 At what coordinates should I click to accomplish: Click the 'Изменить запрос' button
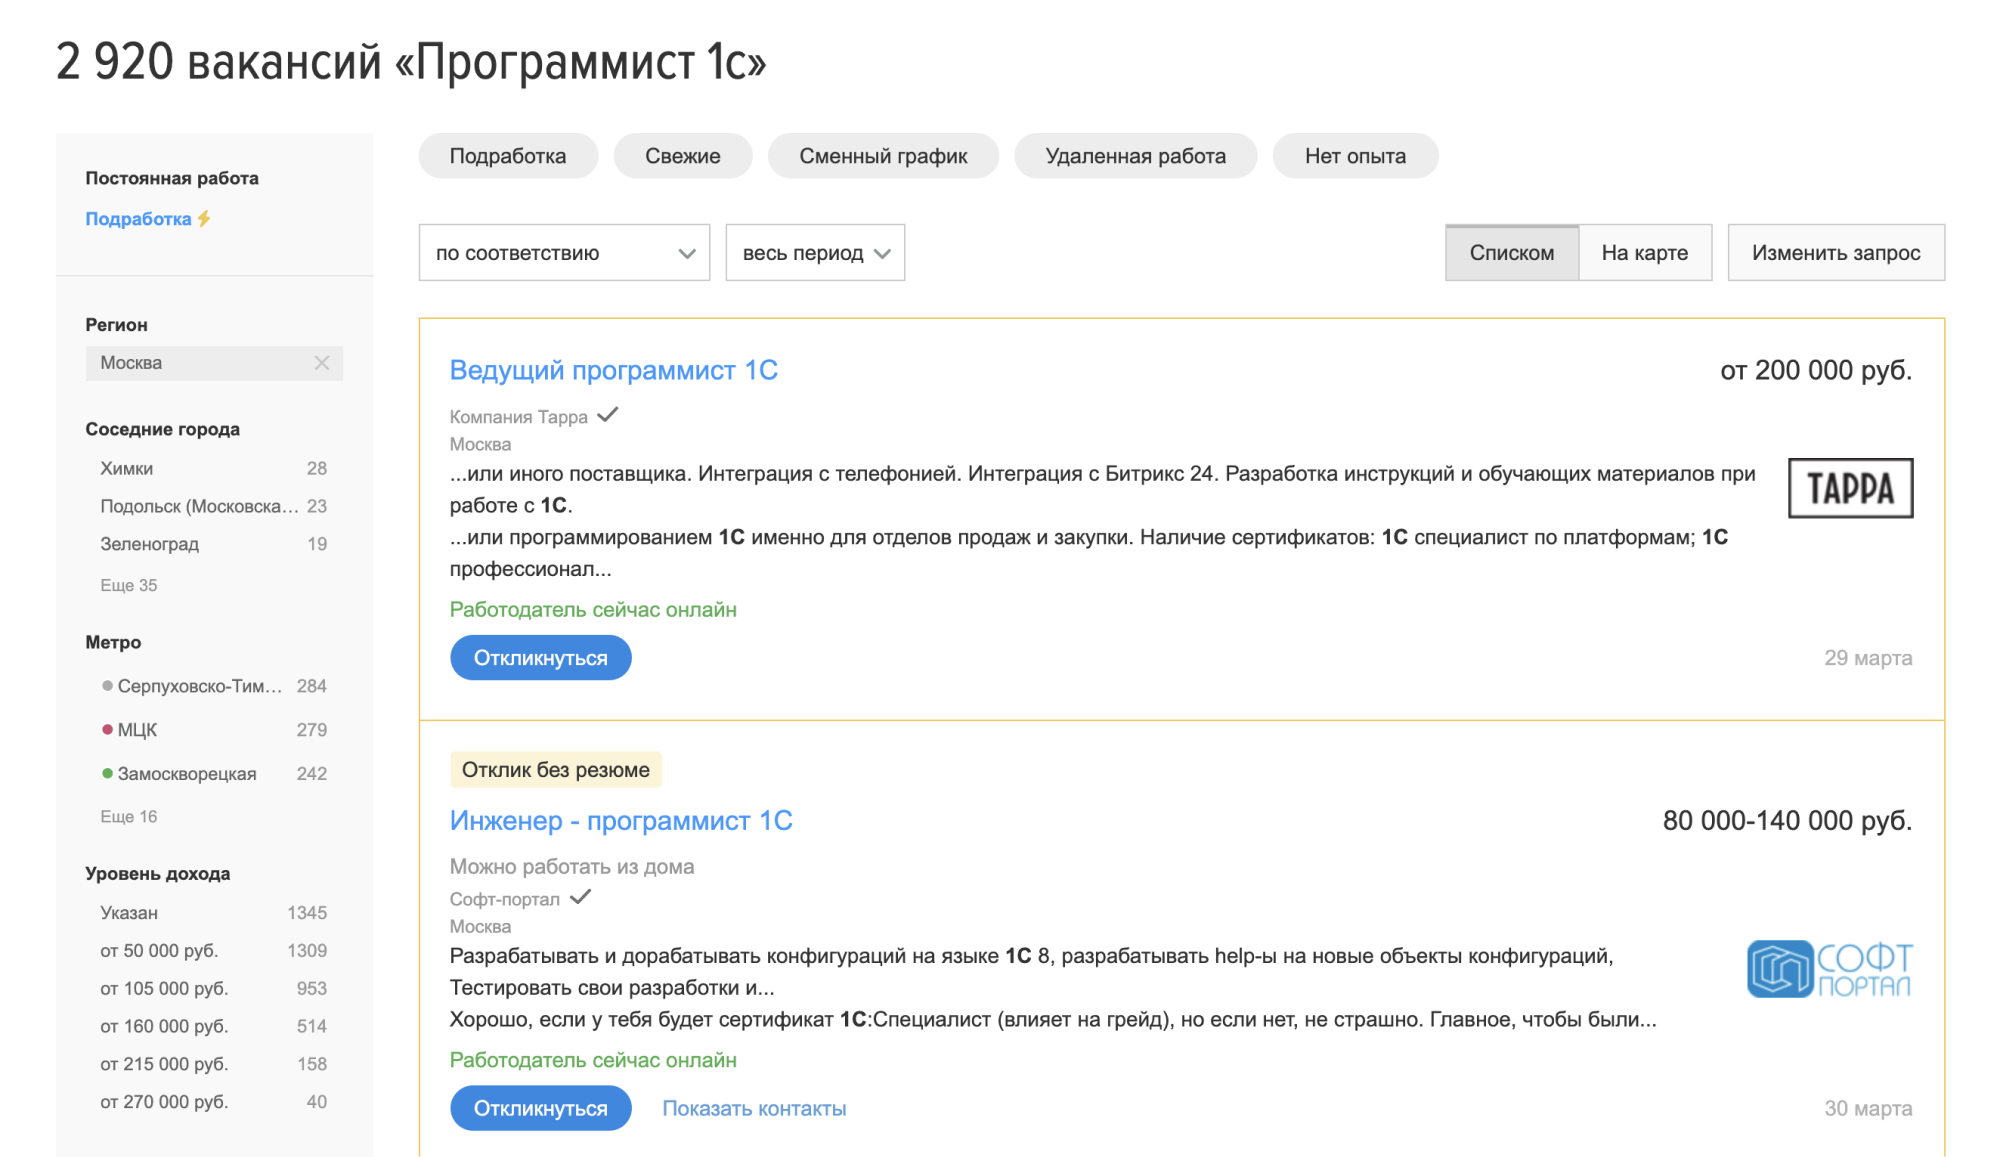1836,253
